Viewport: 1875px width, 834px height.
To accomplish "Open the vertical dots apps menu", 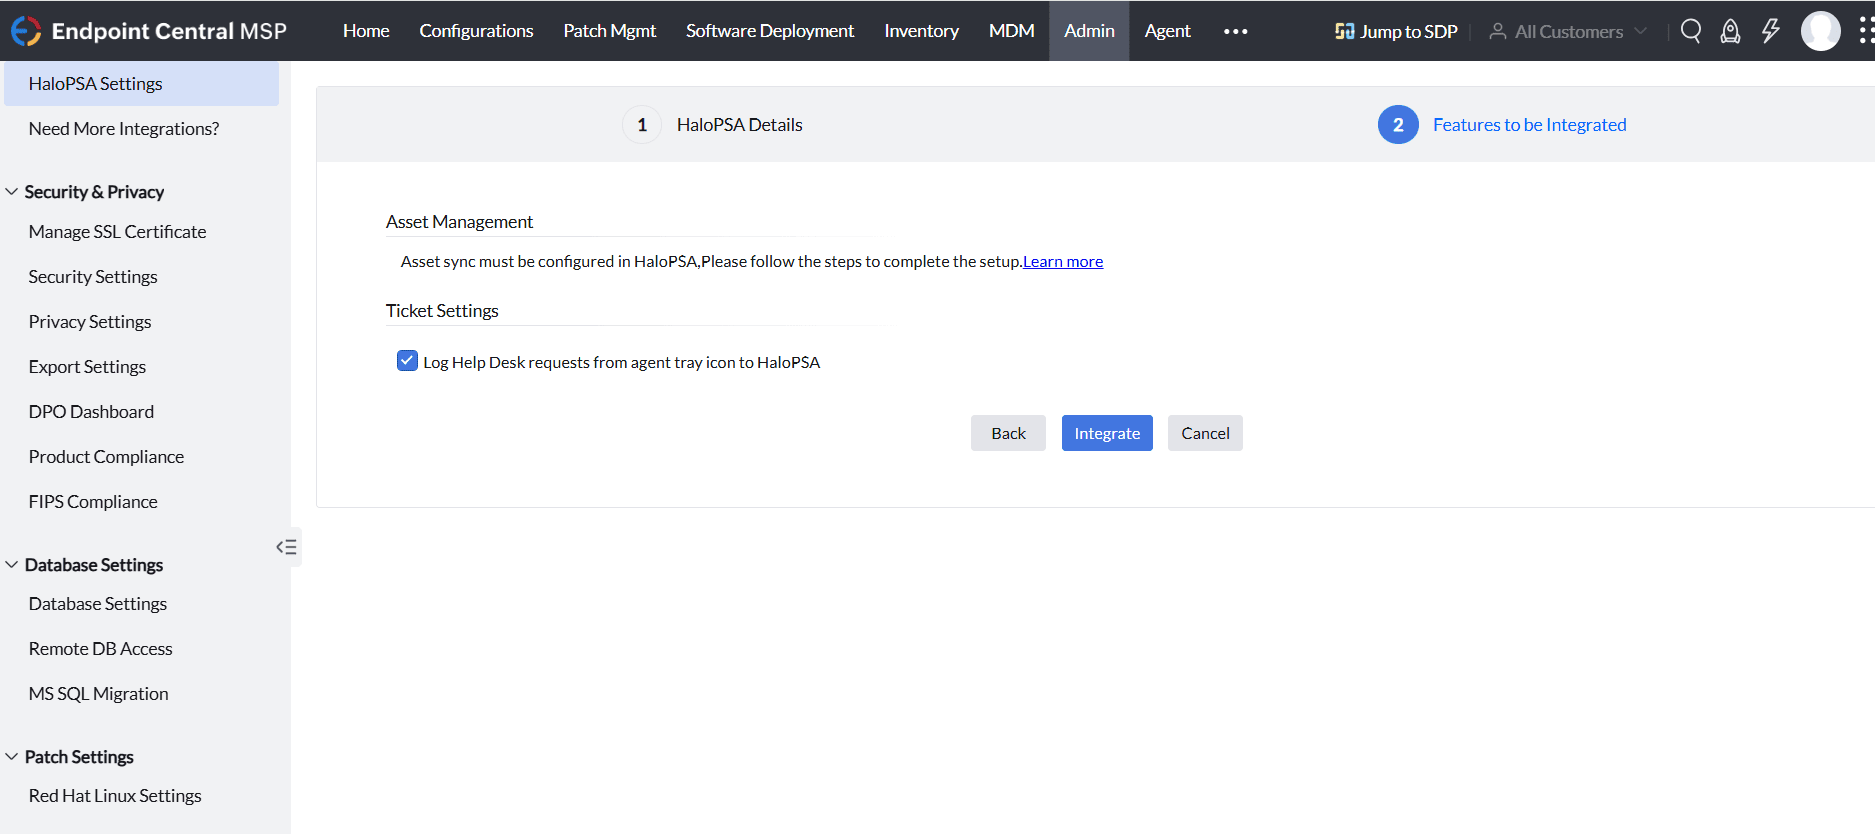I will tap(1866, 31).
